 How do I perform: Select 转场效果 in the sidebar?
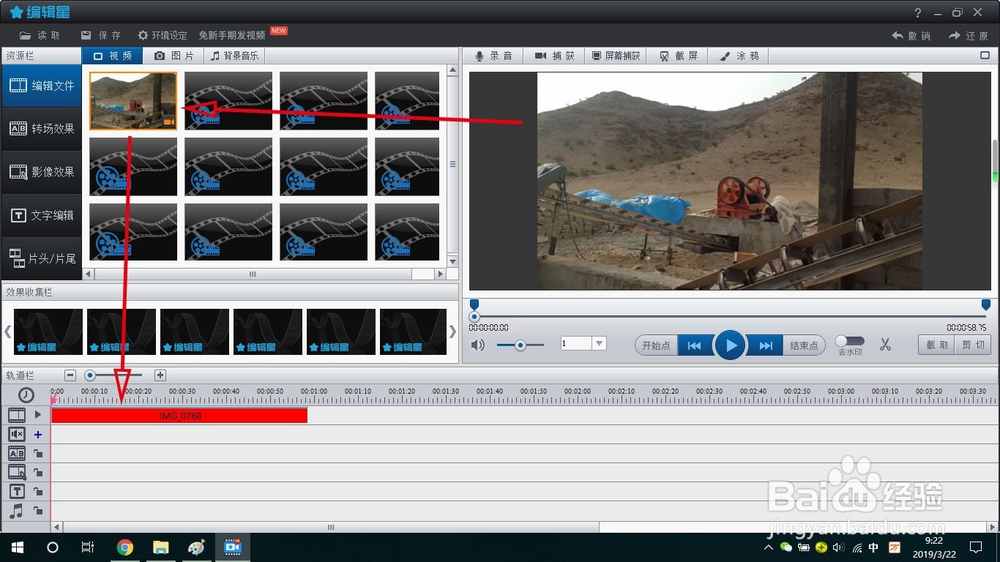[41, 129]
